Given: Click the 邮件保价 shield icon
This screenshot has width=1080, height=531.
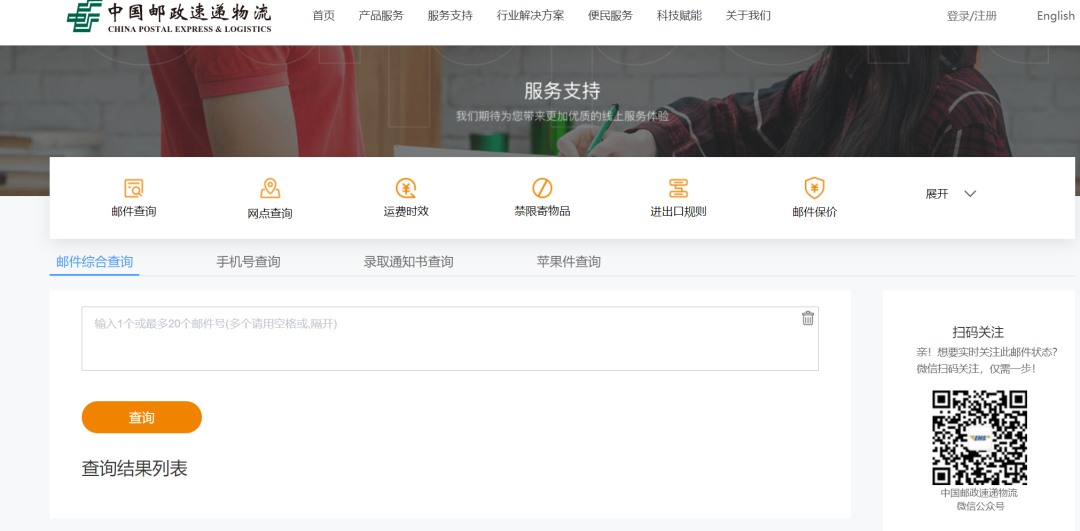Looking at the screenshot, I should pyautogui.click(x=814, y=188).
